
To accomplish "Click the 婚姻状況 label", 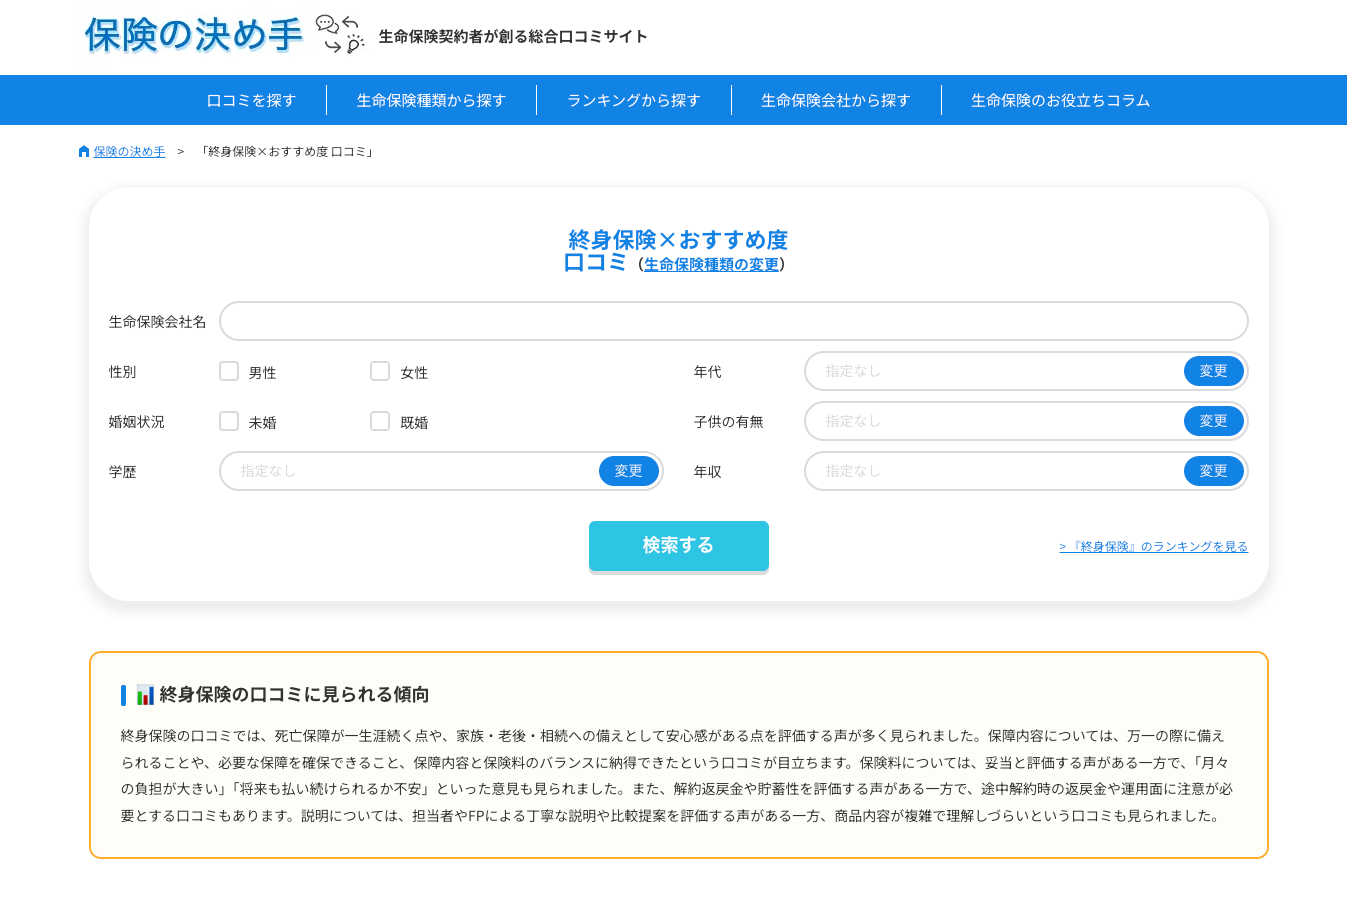I will click(136, 422).
